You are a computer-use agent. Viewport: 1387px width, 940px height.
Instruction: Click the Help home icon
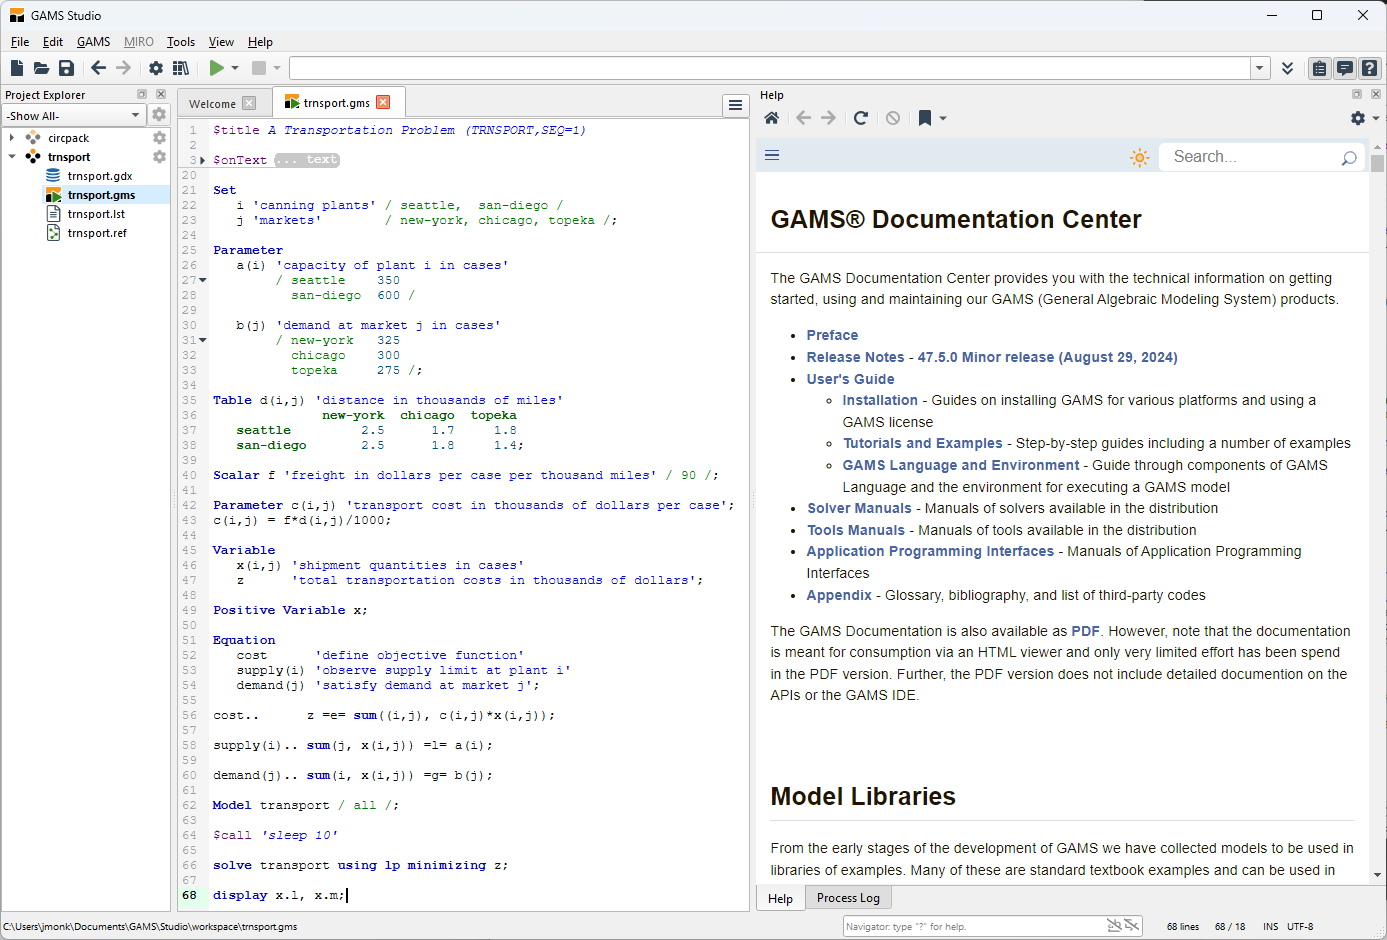pos(771,118)
